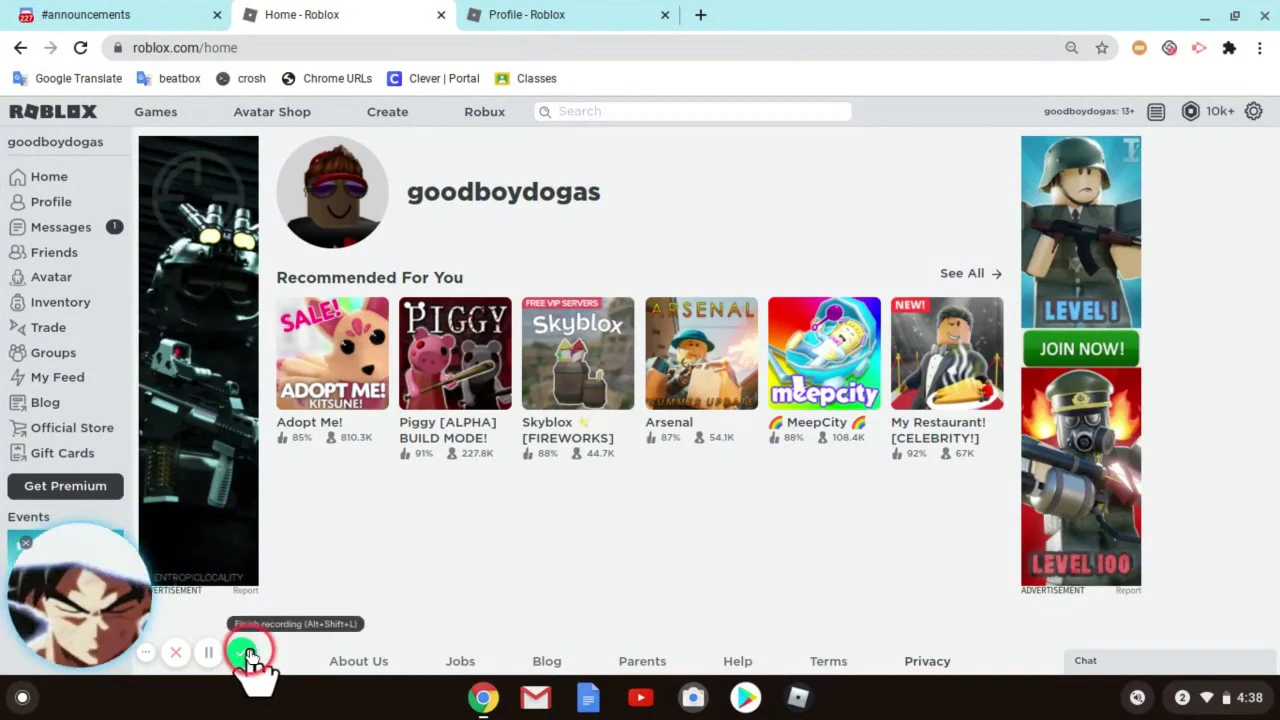The image size is (1280, 720).
Task: Open YouTube from the shelf
Action: pyautogui.click(x=641, y=697)
